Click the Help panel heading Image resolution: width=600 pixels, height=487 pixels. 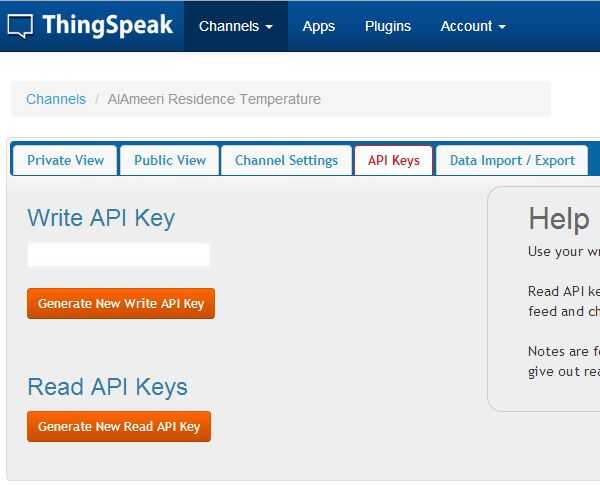click(x=558, y=219)
